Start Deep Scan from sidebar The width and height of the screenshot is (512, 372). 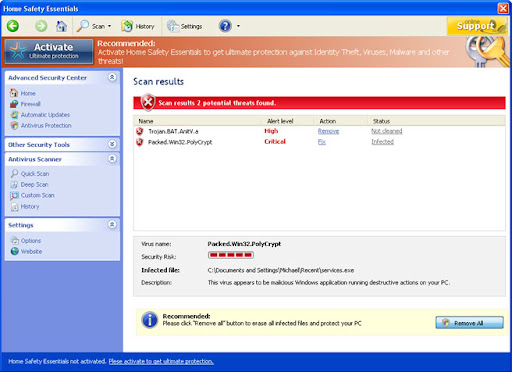point(34,184)
